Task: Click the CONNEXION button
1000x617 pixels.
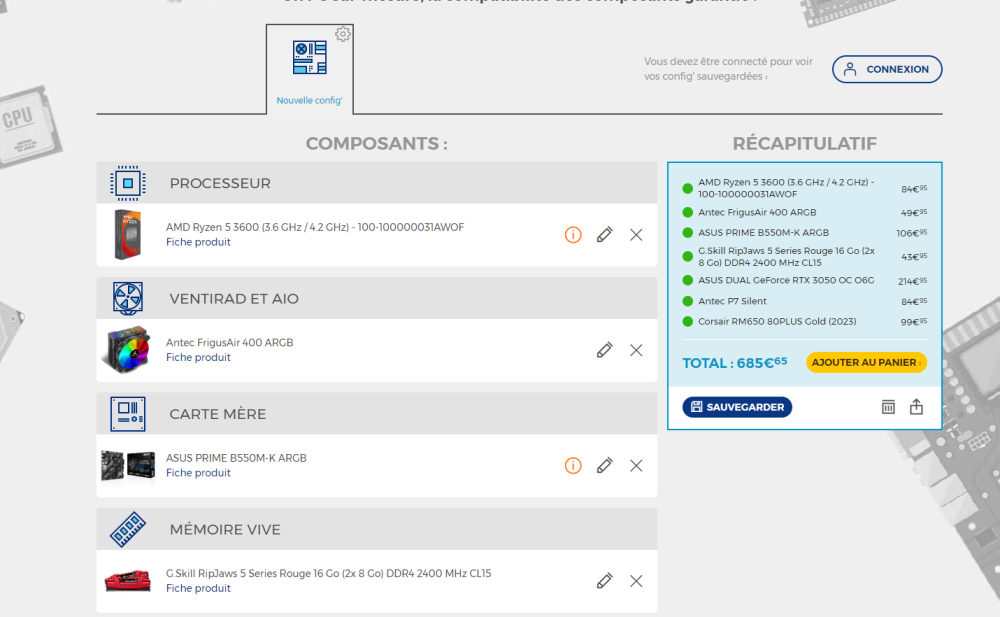Action: pos(887,69)
